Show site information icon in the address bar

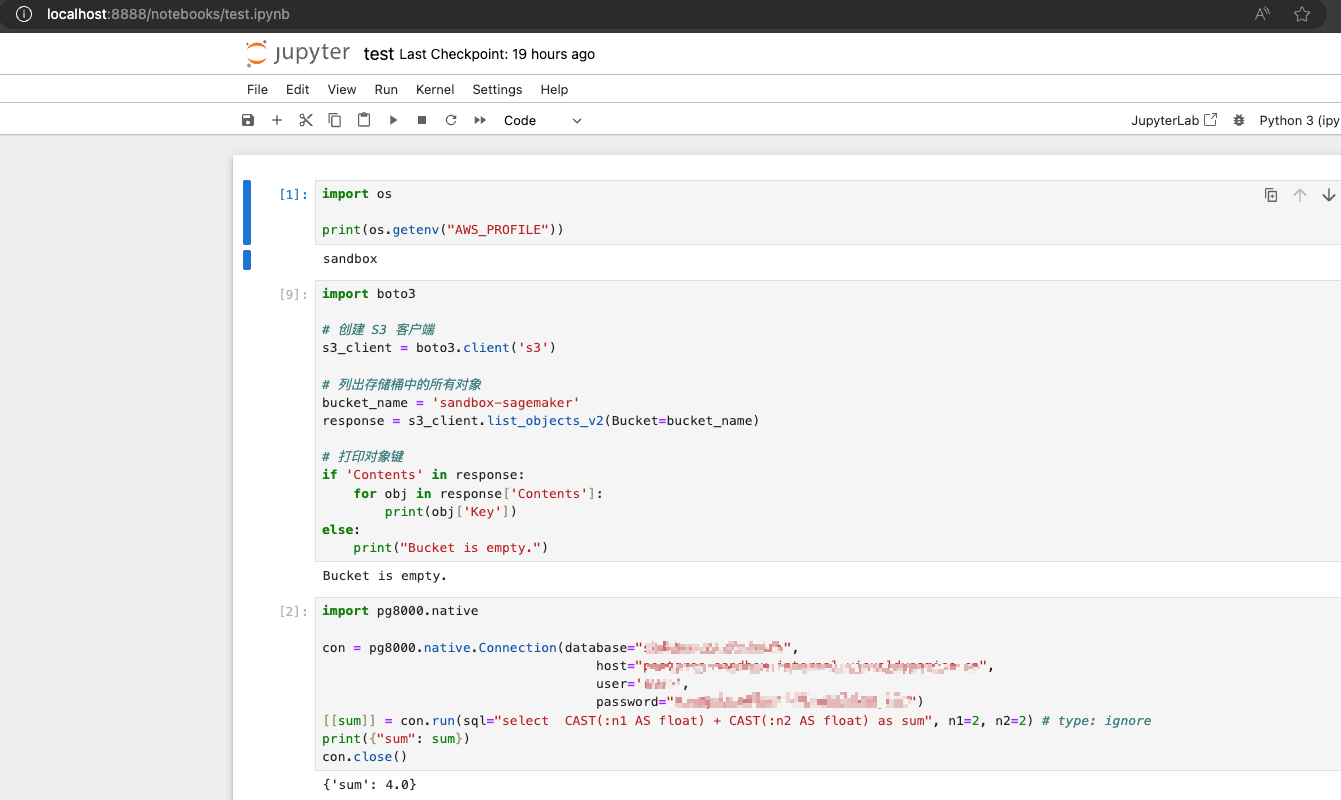click(24, 15)
